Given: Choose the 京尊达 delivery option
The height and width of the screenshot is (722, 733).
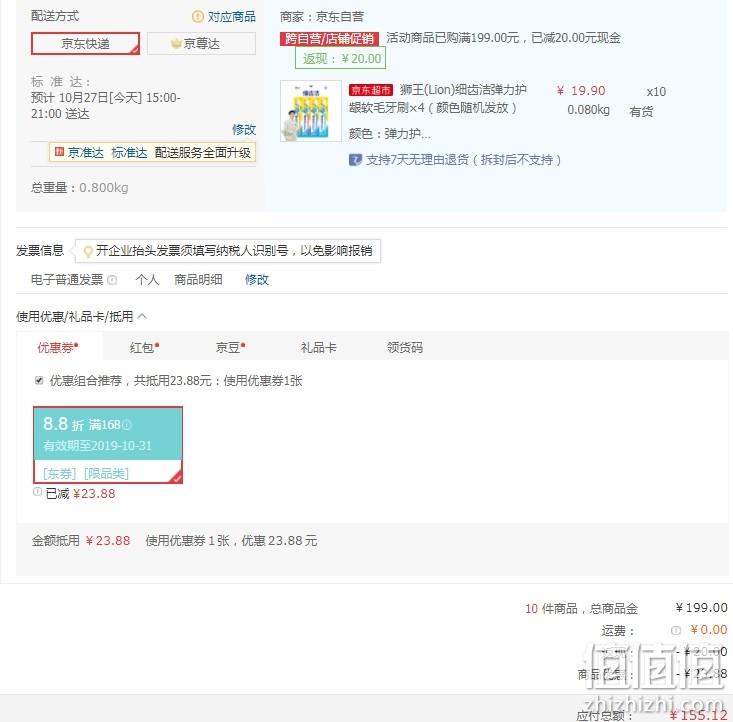Looking at the screenshot, I should click(x=201, y=43).
